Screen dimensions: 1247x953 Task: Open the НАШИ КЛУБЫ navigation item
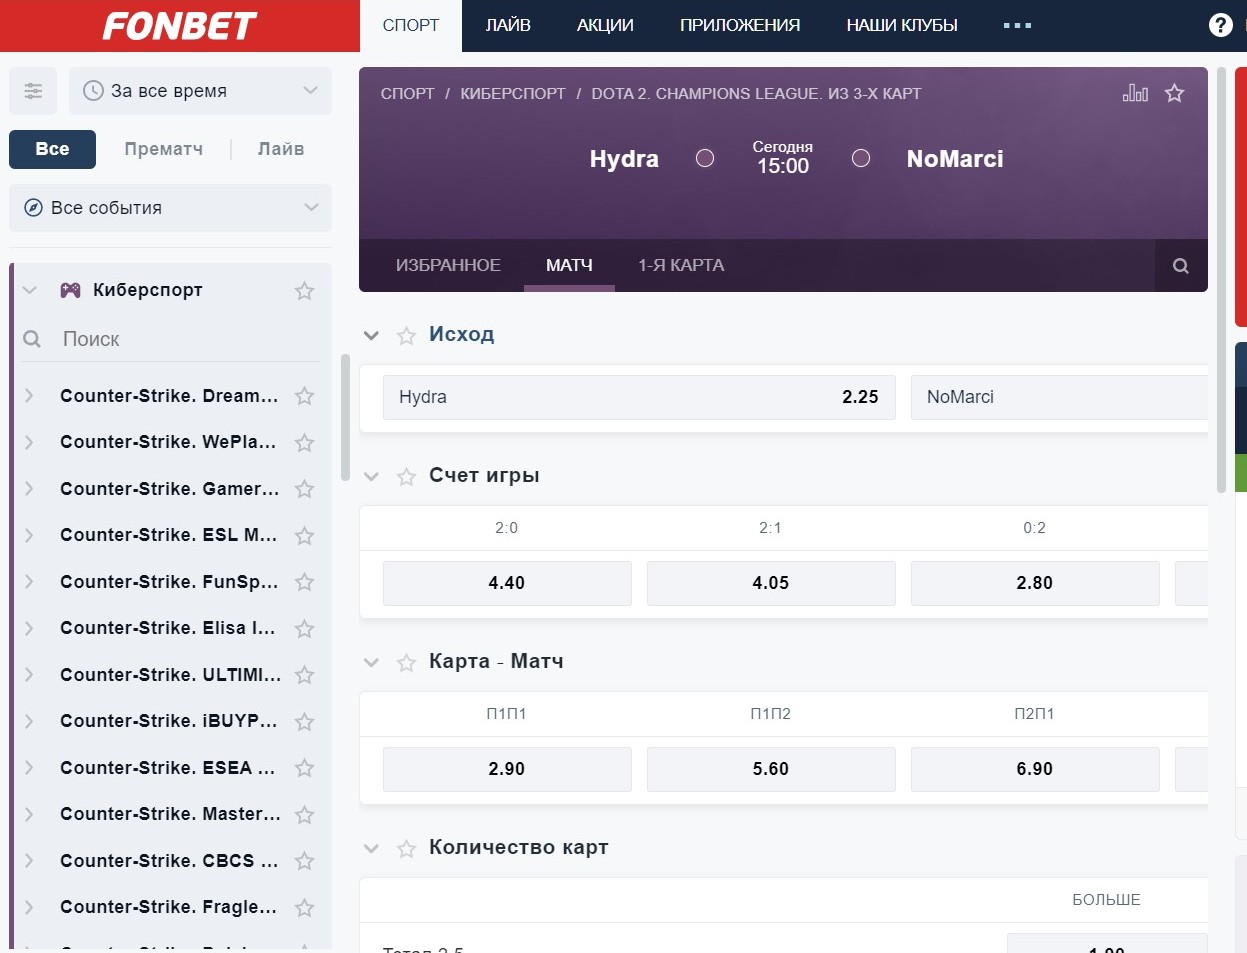tap(902, 26)
